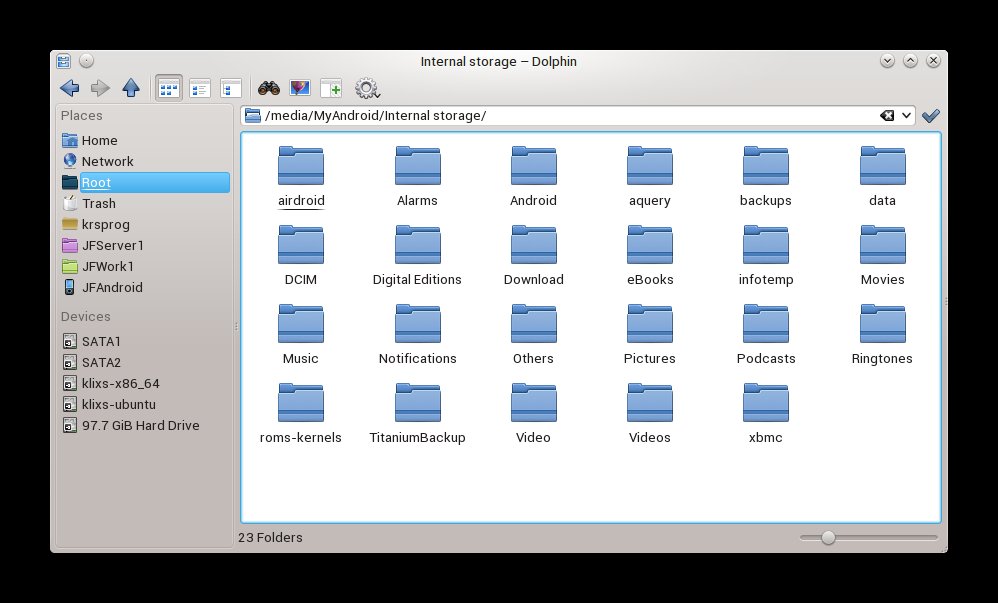Select the backups folder icon

tap(766, 166)
